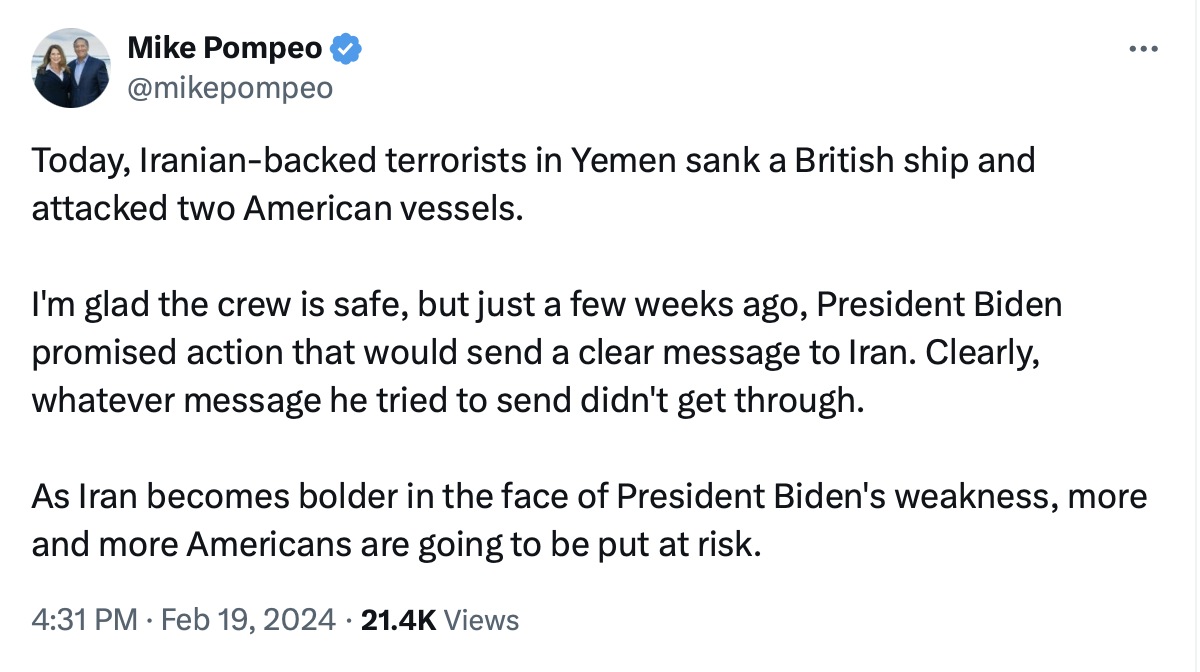Click the blue verified checkmark badge

click(346, 48)
